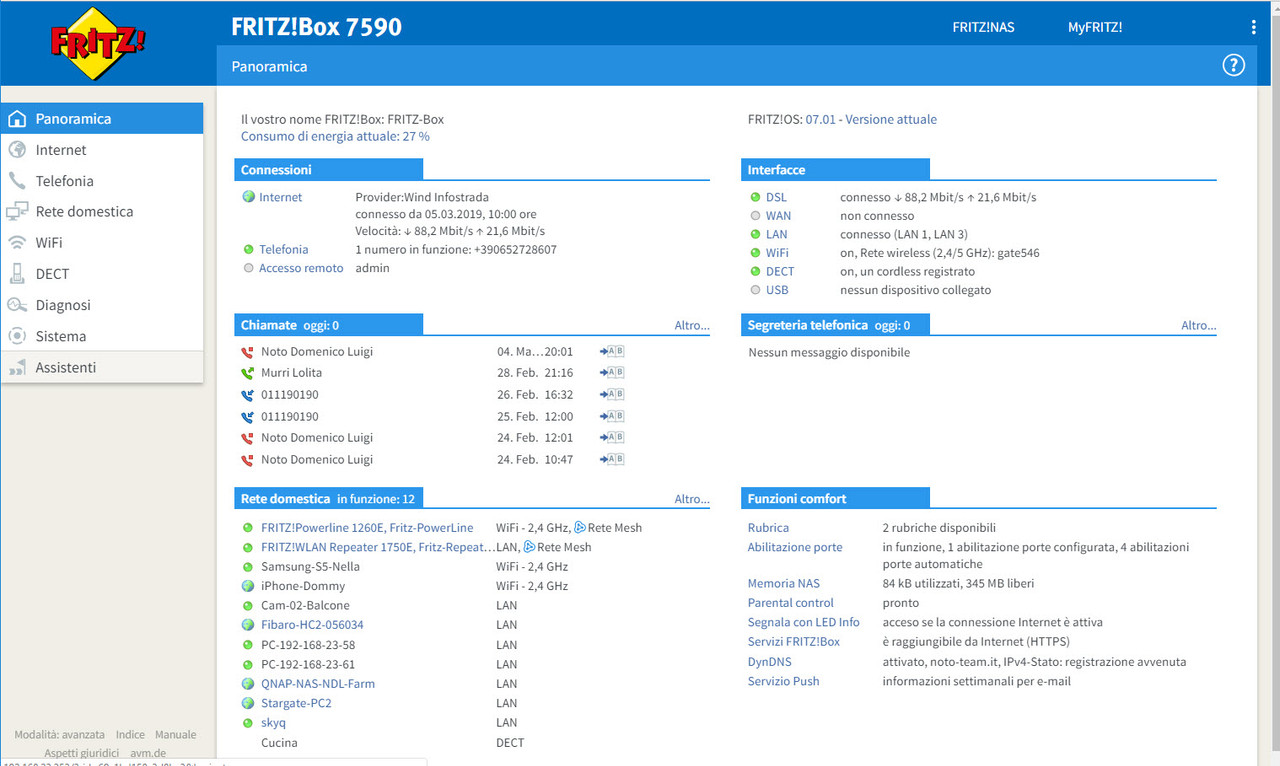The image size is (1280, 766).
Task: Click the outgoing call icon for Murri Lolita
Action: 248,373
